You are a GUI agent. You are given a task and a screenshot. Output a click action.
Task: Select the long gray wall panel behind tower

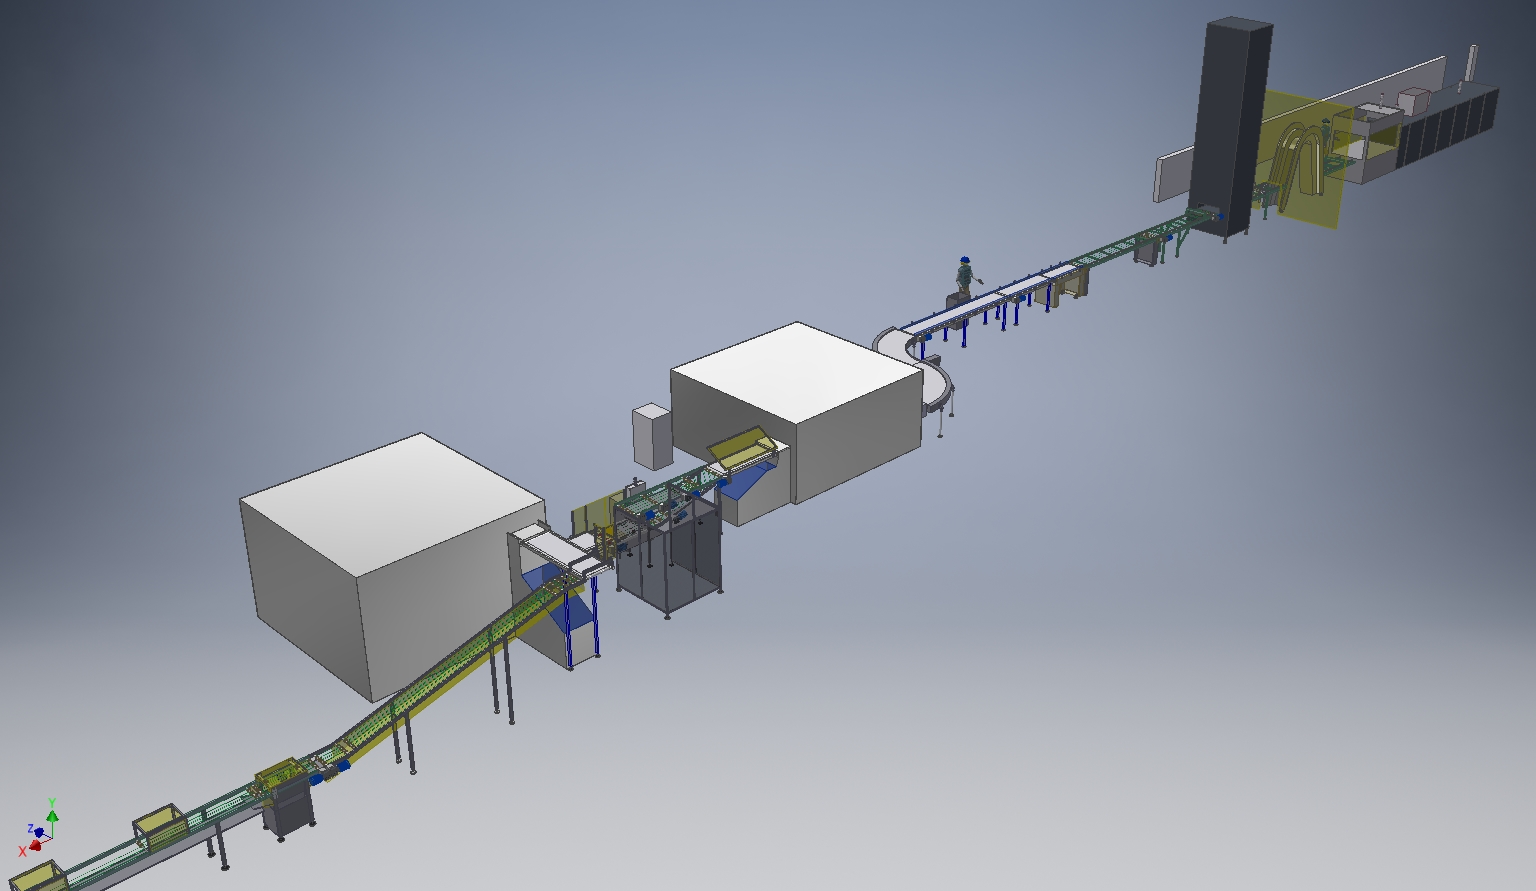pos(1172,176)
